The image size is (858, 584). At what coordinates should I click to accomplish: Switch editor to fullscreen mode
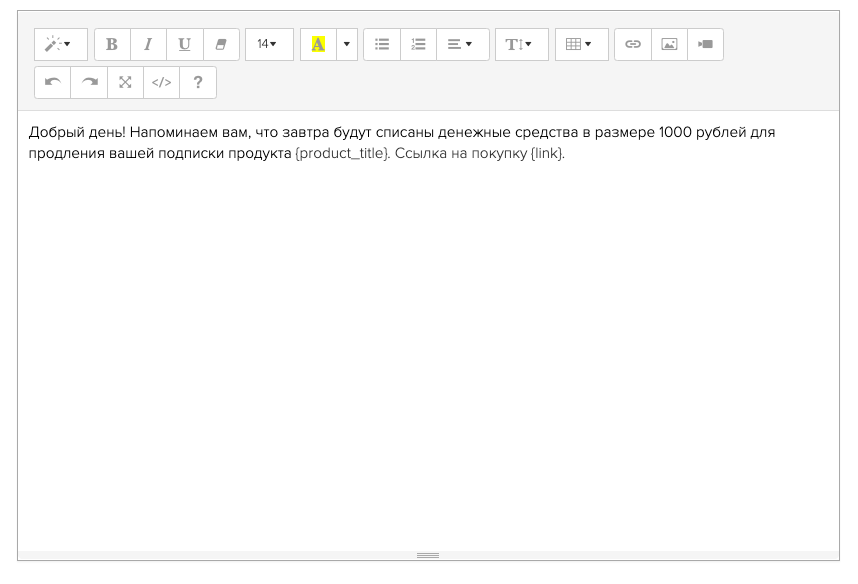(x=125, y=83)
